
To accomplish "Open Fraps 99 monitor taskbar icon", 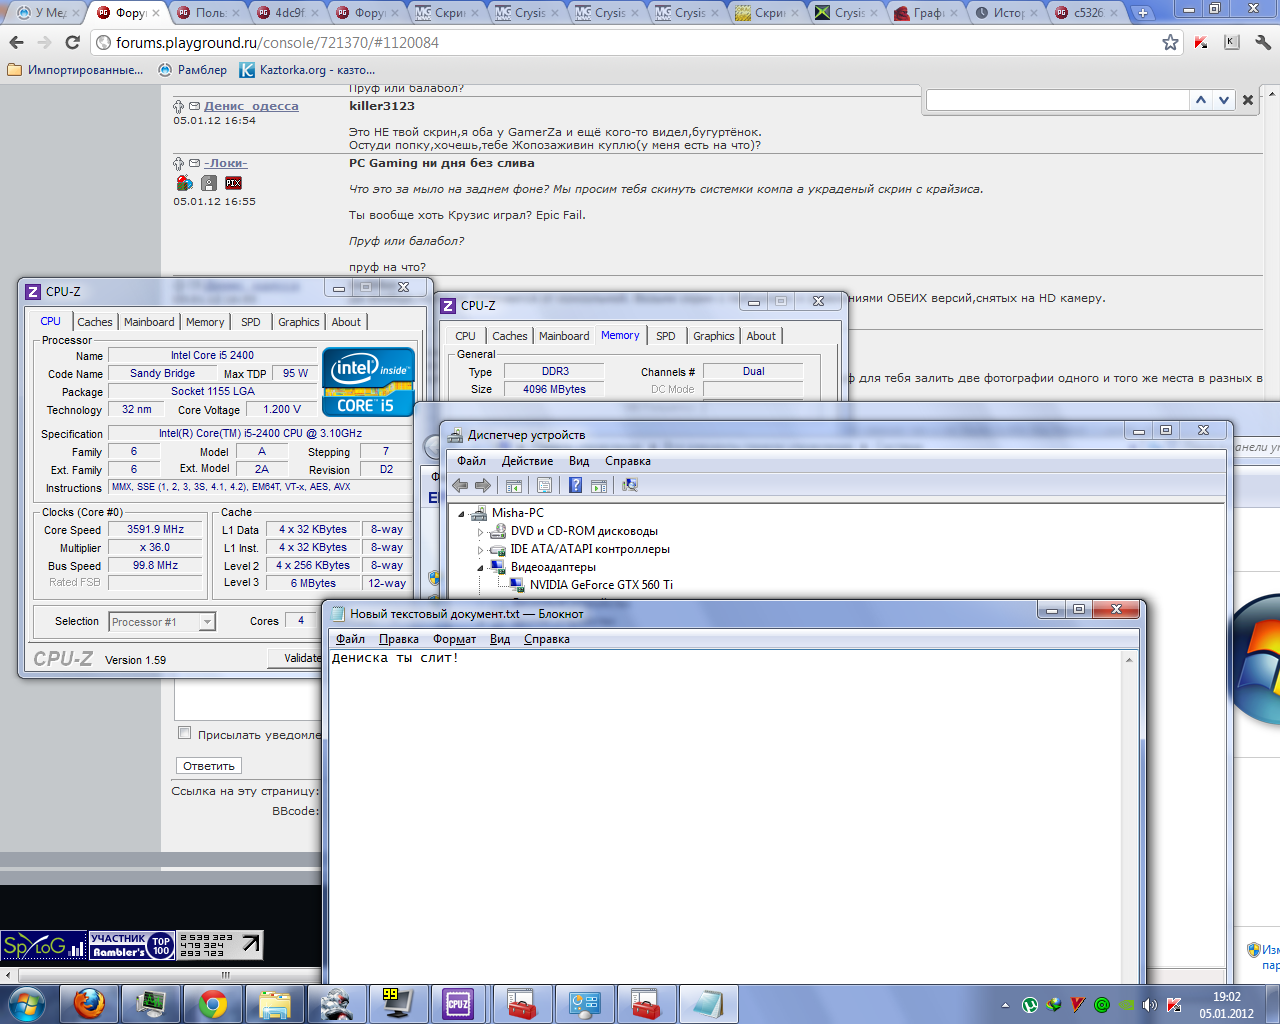I will (x=397, y=1004).
